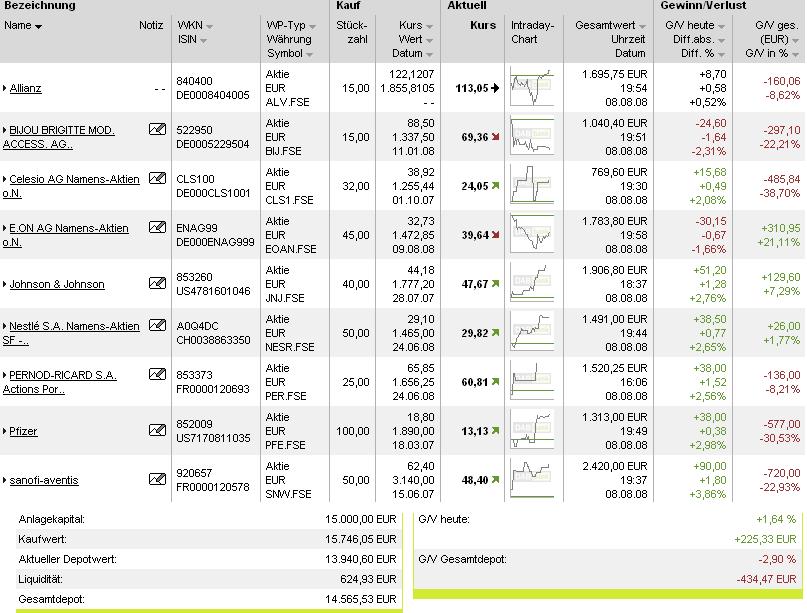Sort by Name column arrow

point(38,26)
